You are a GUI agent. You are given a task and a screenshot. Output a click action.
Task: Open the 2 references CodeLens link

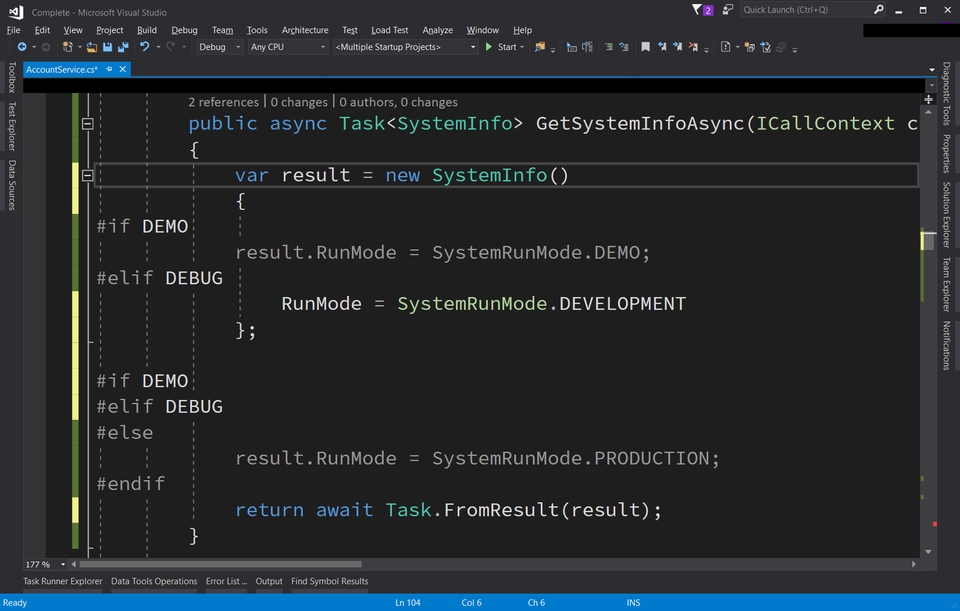(222, 102)
